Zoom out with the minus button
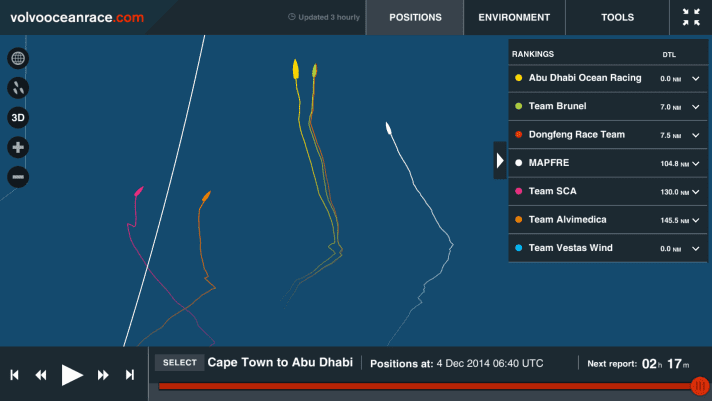The width and height of the screenshot is (712, 401). click(18, 177)
